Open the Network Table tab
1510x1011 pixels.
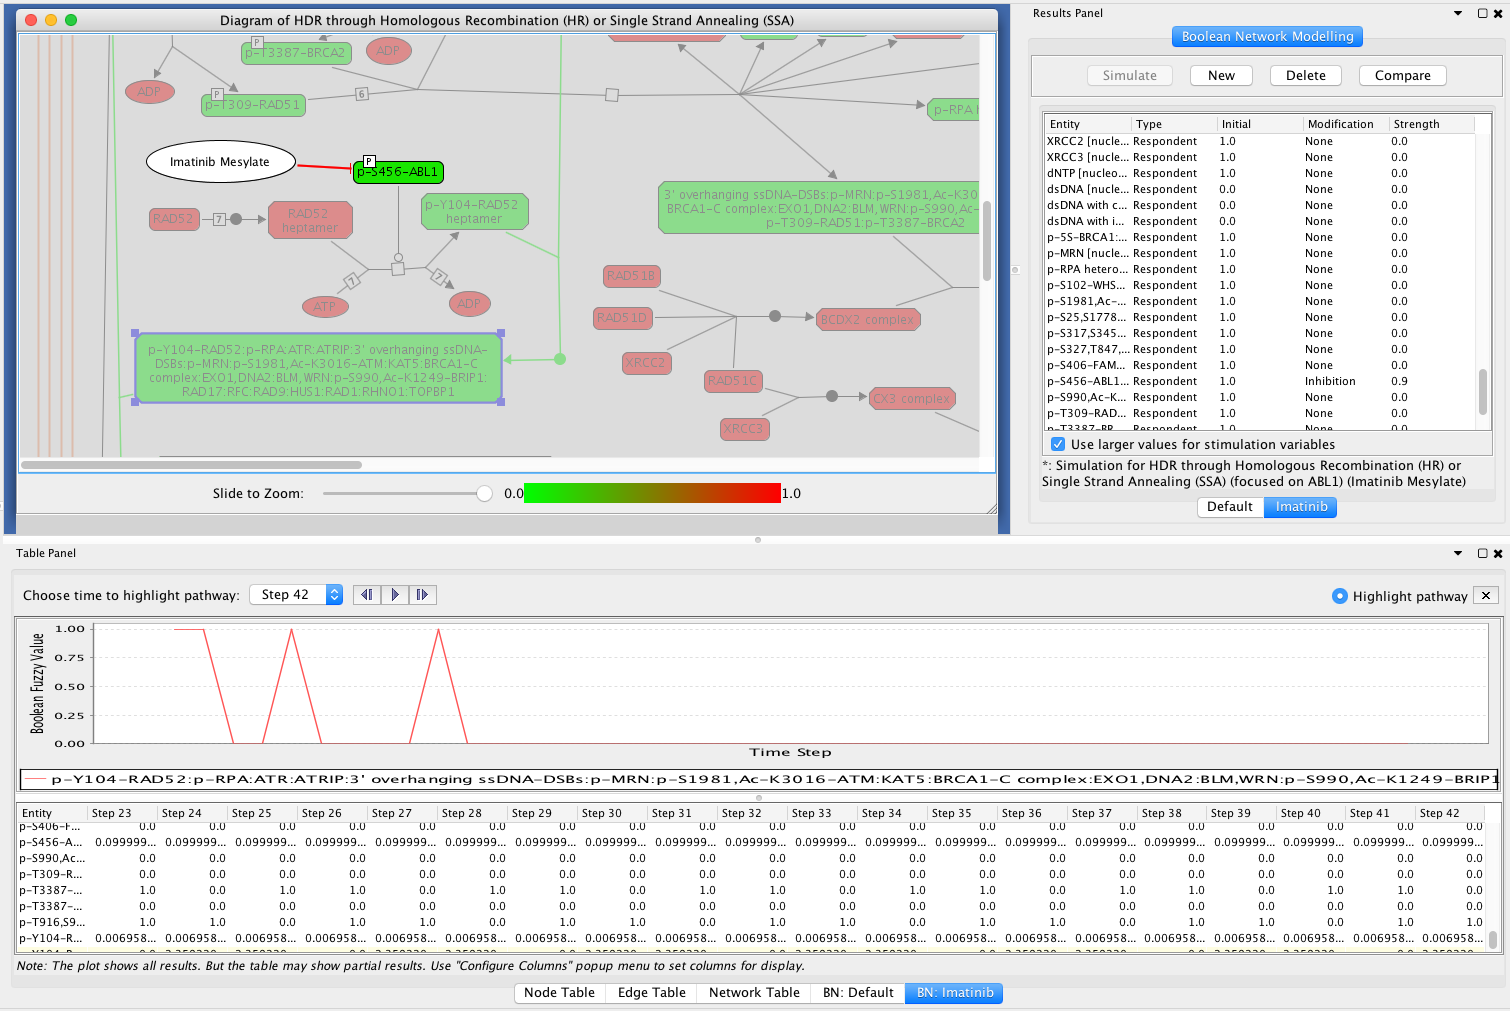[x=754, y=993]
